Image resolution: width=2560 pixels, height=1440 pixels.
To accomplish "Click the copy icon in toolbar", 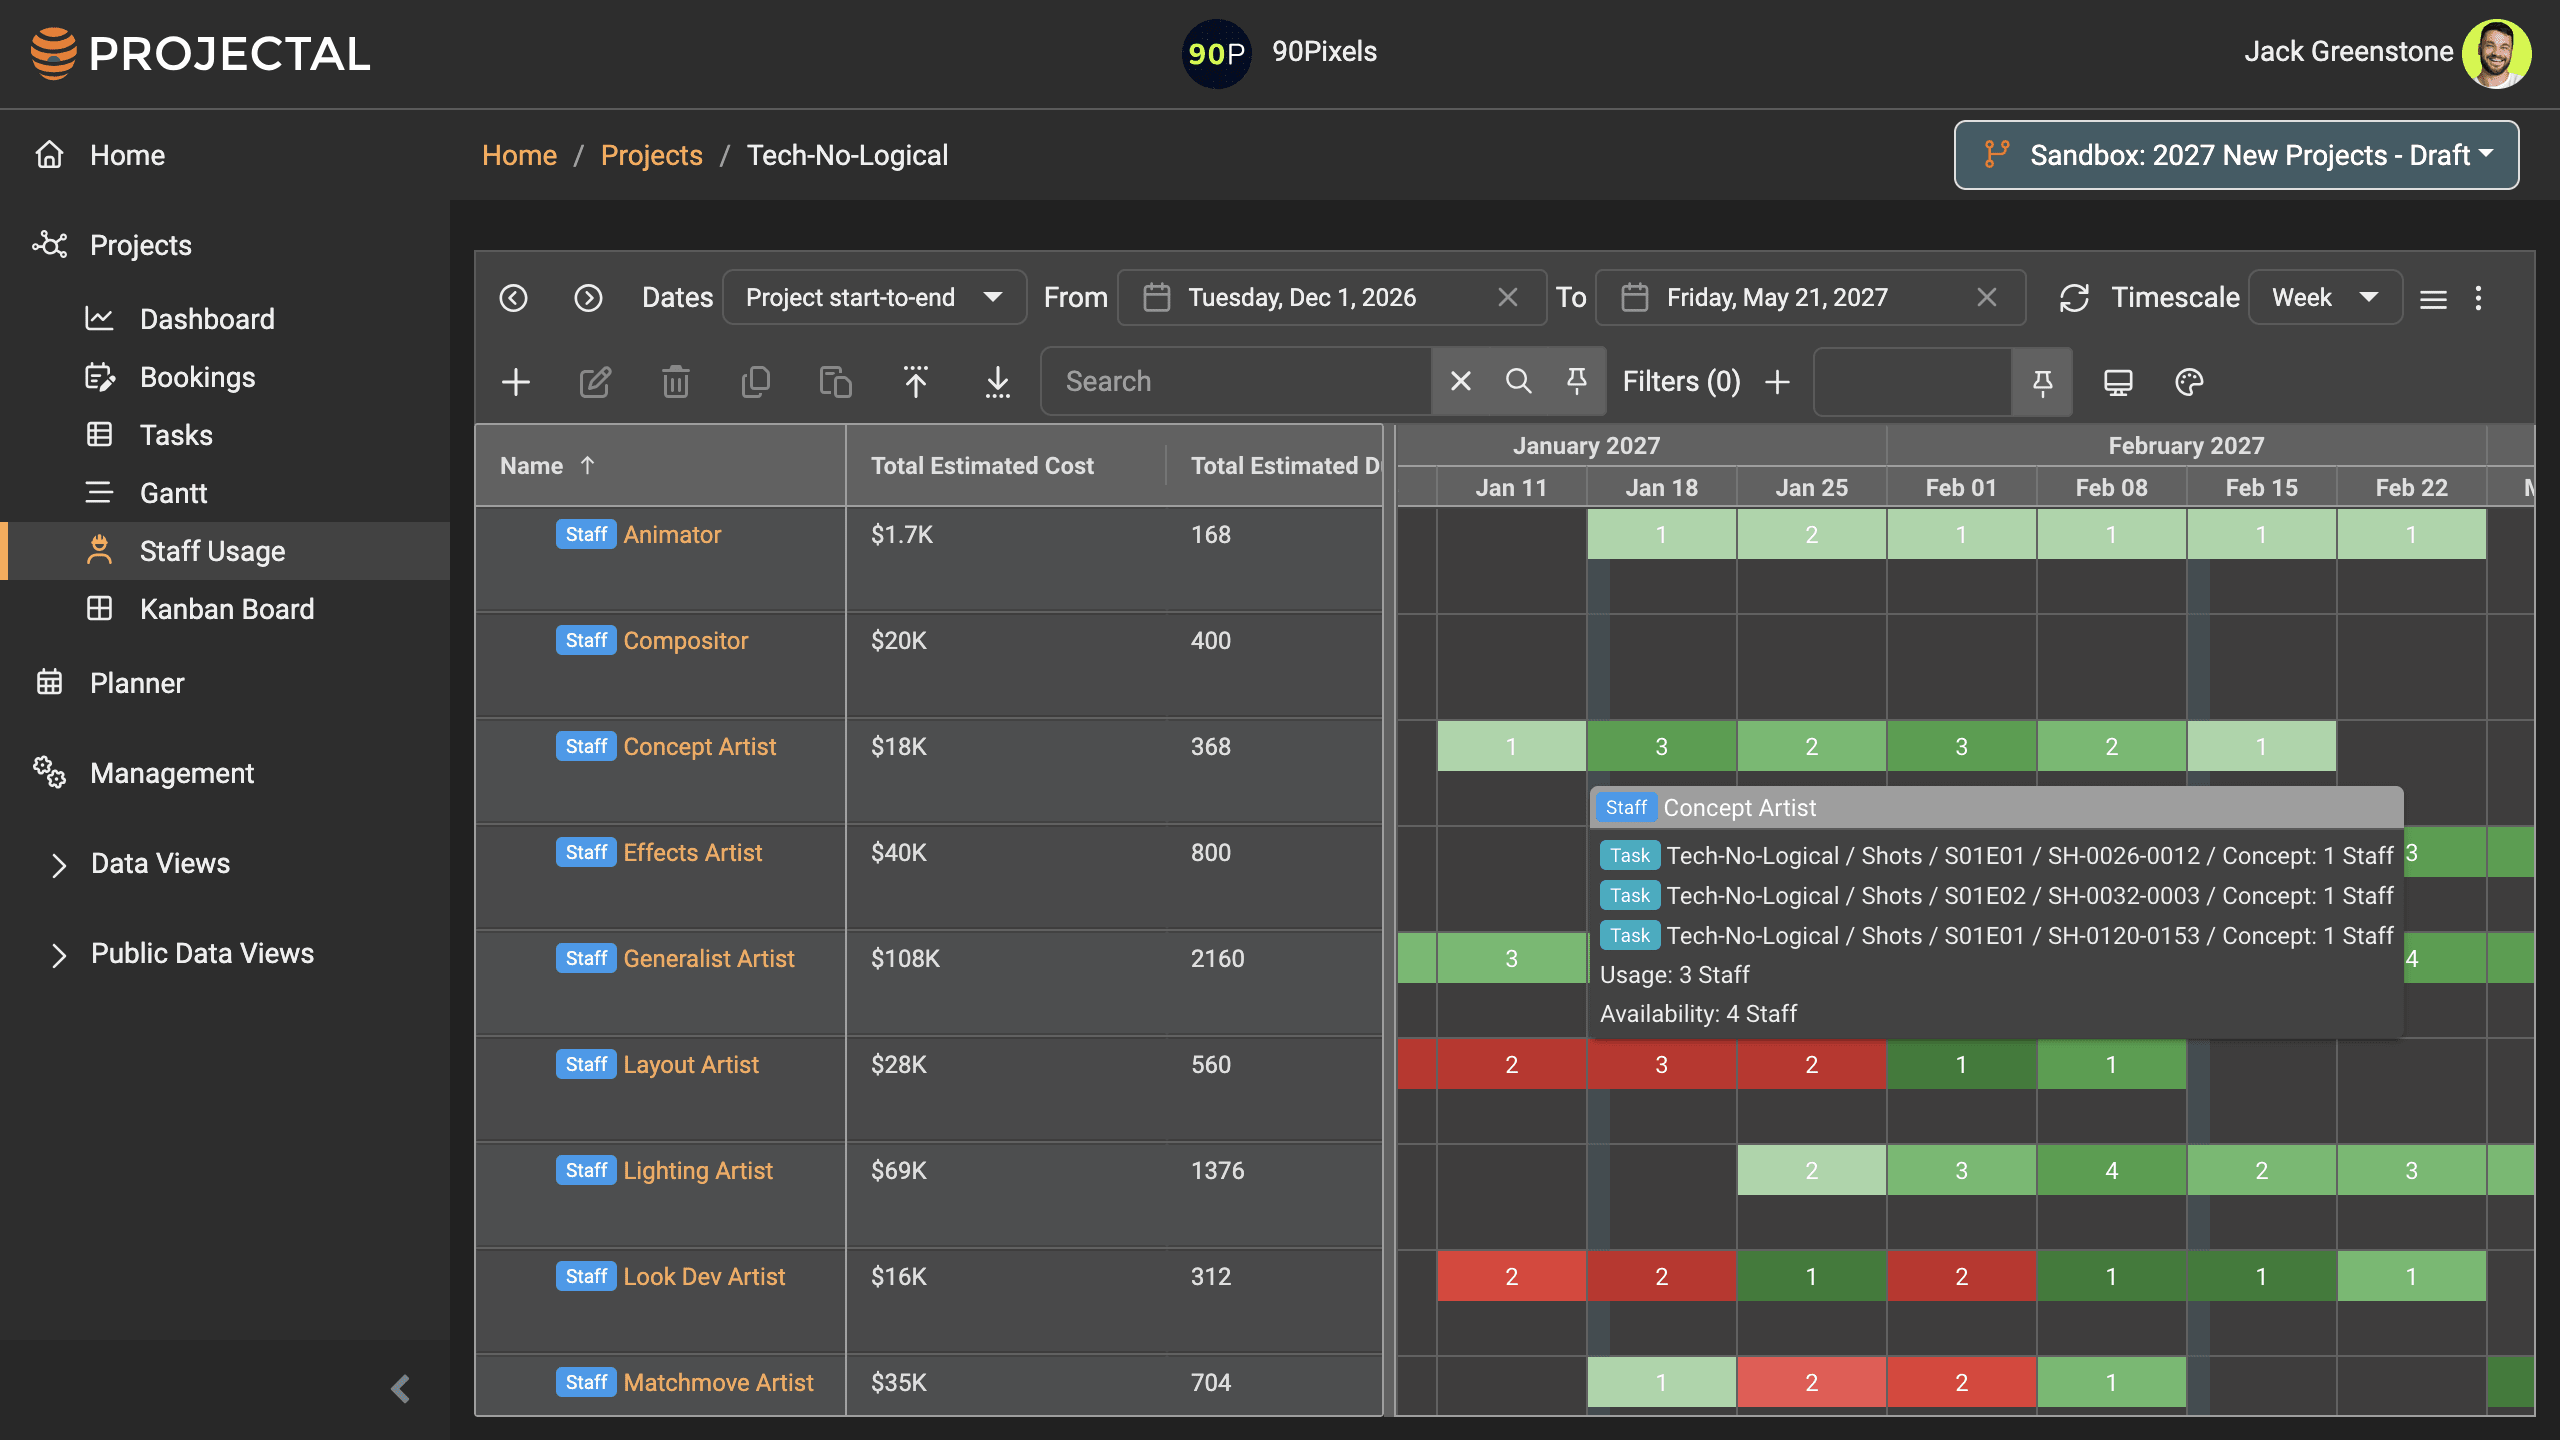I will (x=756, y=382).
